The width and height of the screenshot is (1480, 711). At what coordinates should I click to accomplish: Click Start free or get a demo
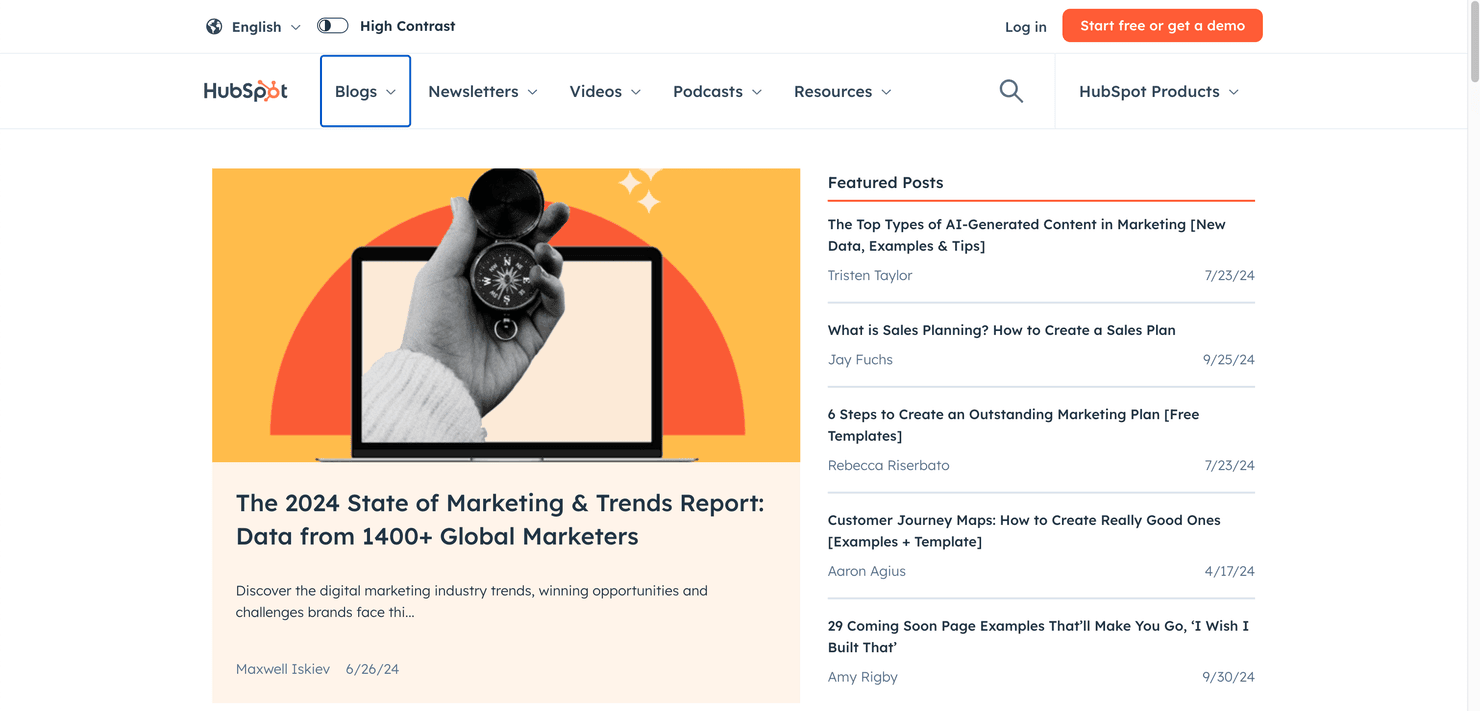tap(1162, 26)
